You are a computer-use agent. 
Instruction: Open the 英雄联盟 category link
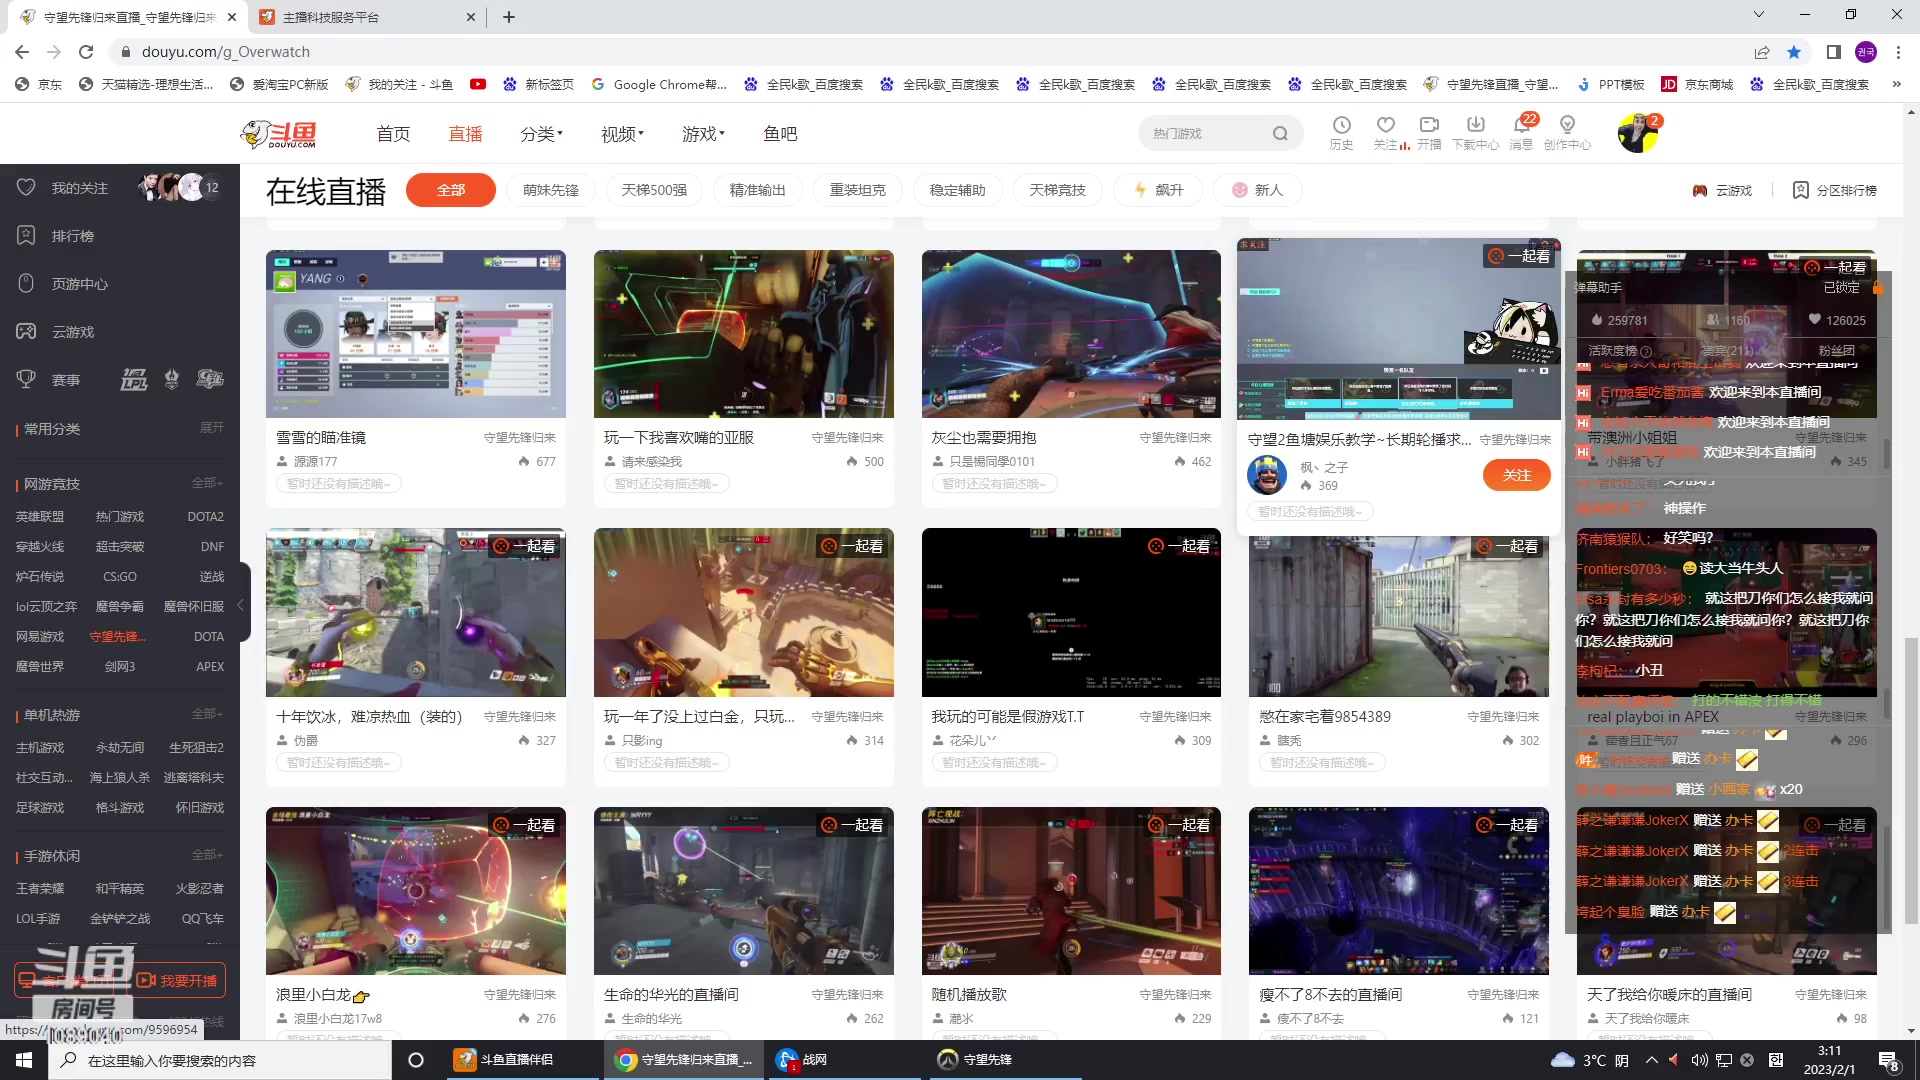point(40,517)
